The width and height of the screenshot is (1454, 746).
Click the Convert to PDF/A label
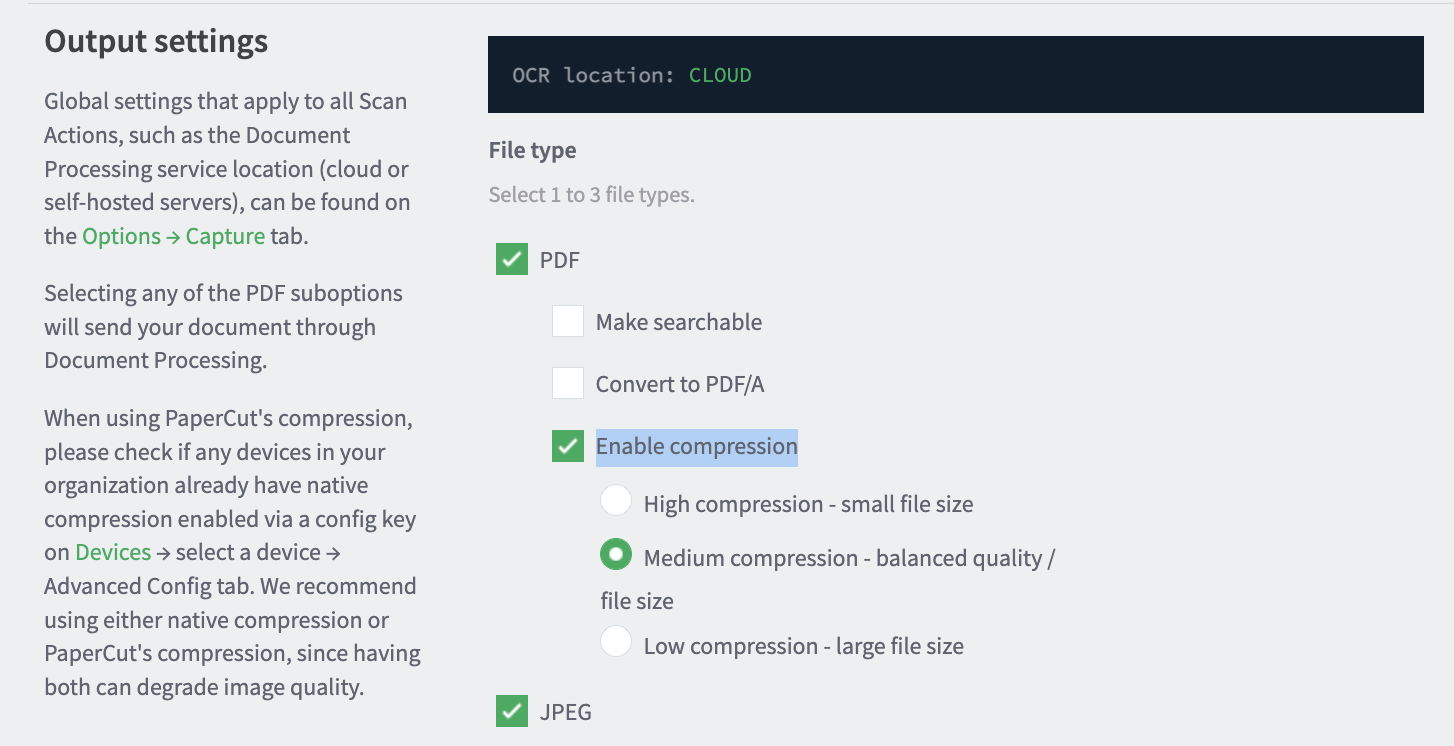(680, 384)
